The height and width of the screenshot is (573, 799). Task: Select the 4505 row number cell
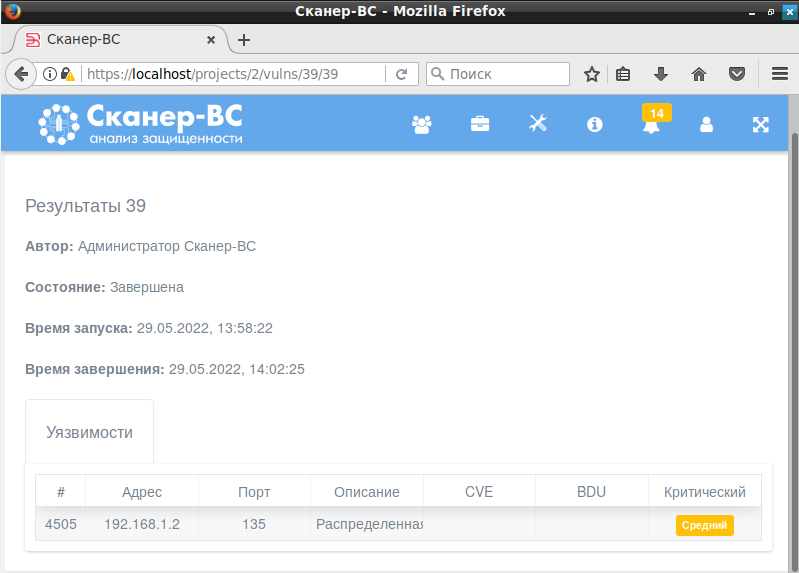tap(61, 524)
